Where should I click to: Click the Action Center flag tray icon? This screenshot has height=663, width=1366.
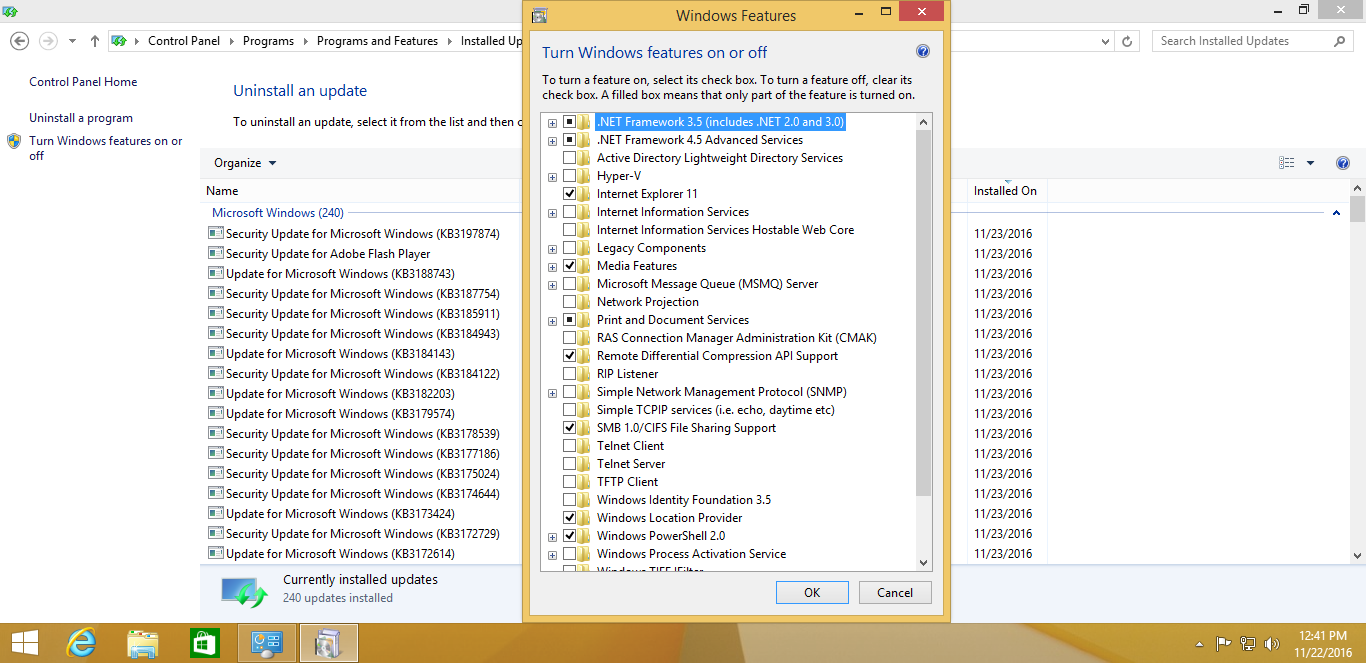[x=1223, y=644]
